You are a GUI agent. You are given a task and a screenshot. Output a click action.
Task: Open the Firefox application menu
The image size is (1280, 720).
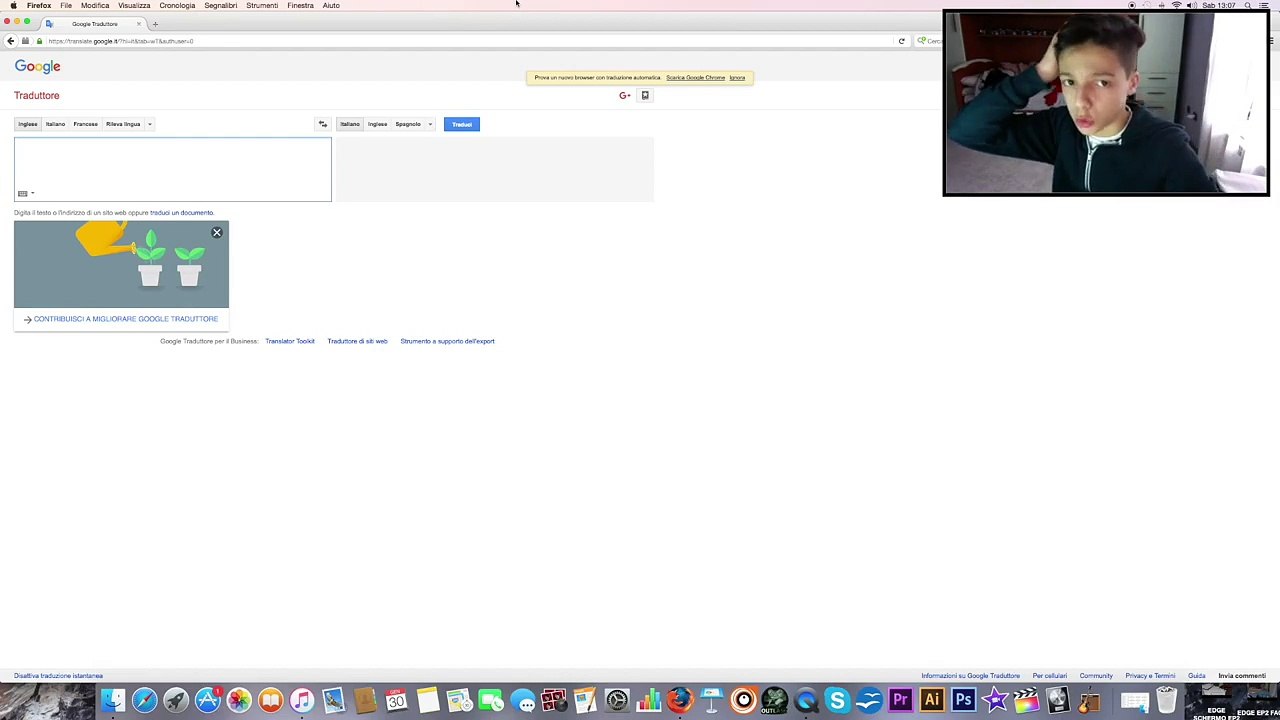[x=39, y=5]
